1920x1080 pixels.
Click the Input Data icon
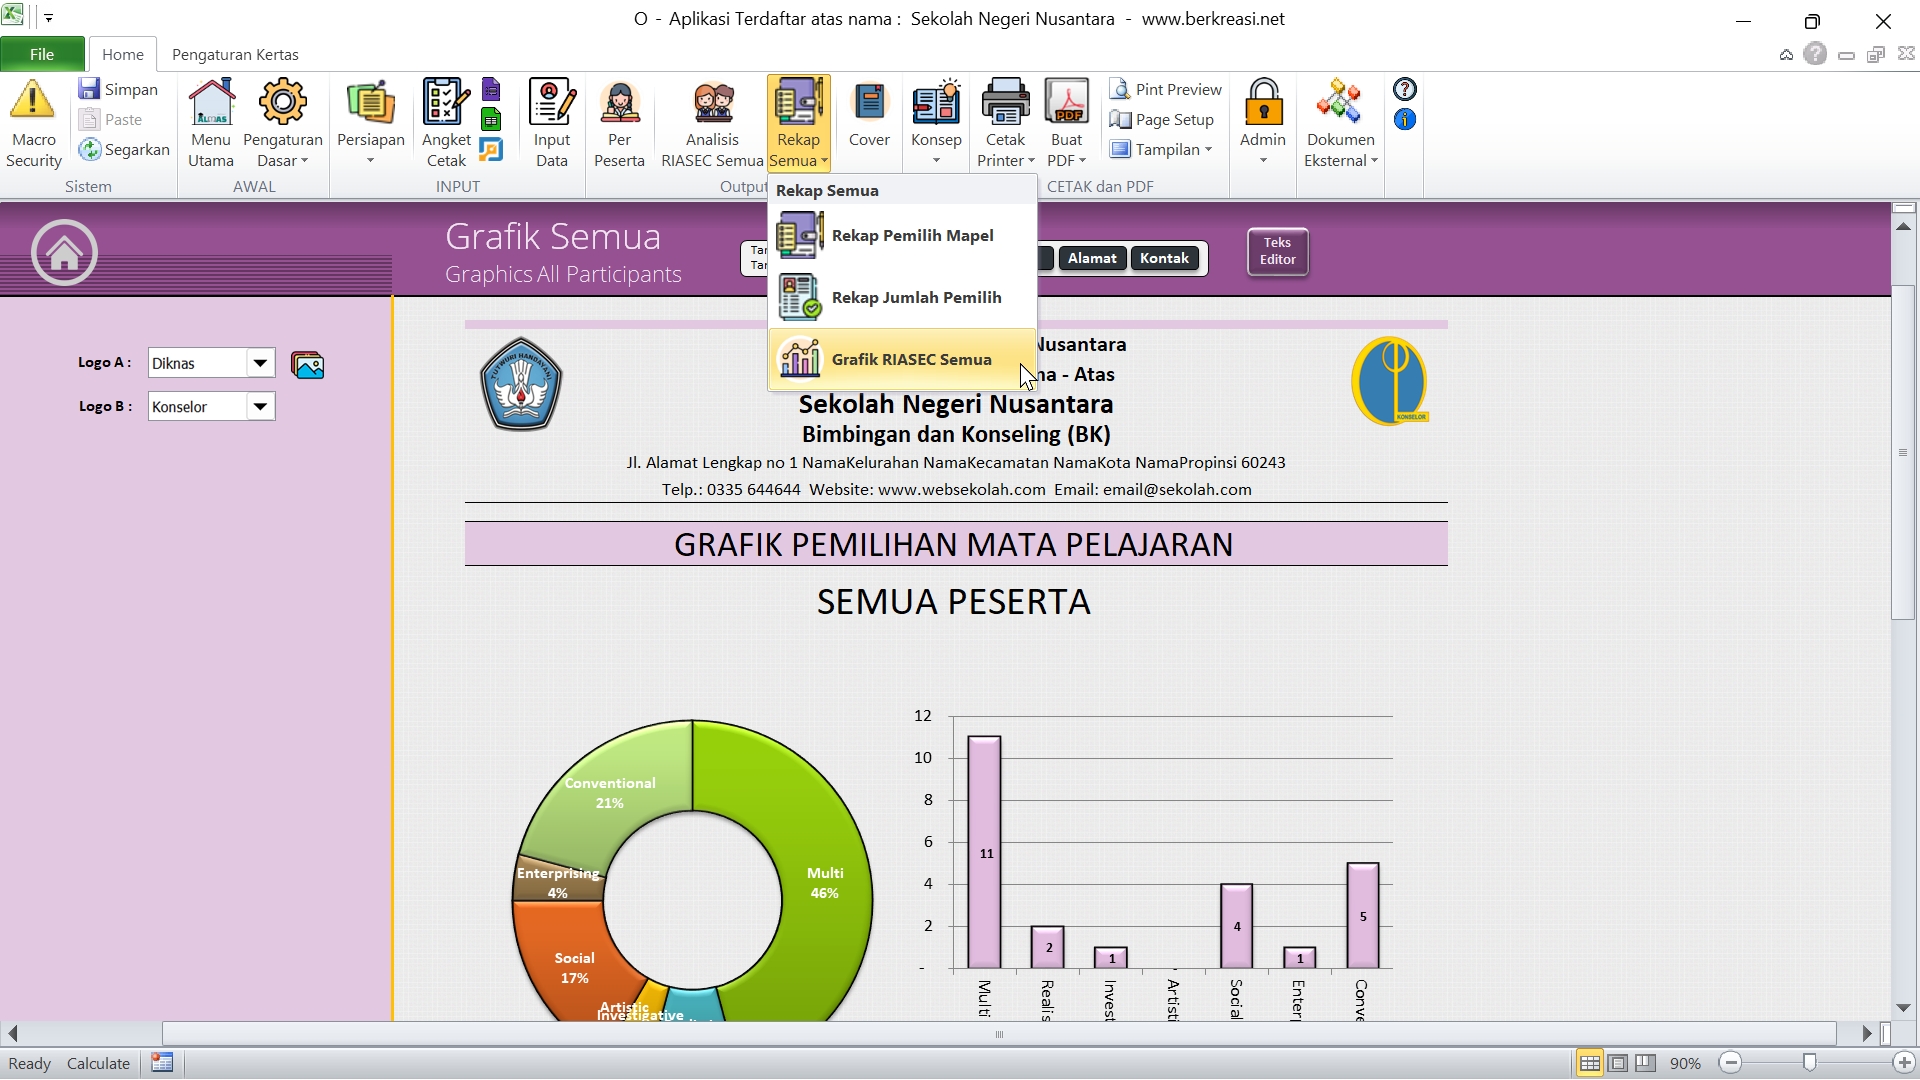(x=551, y=102)
